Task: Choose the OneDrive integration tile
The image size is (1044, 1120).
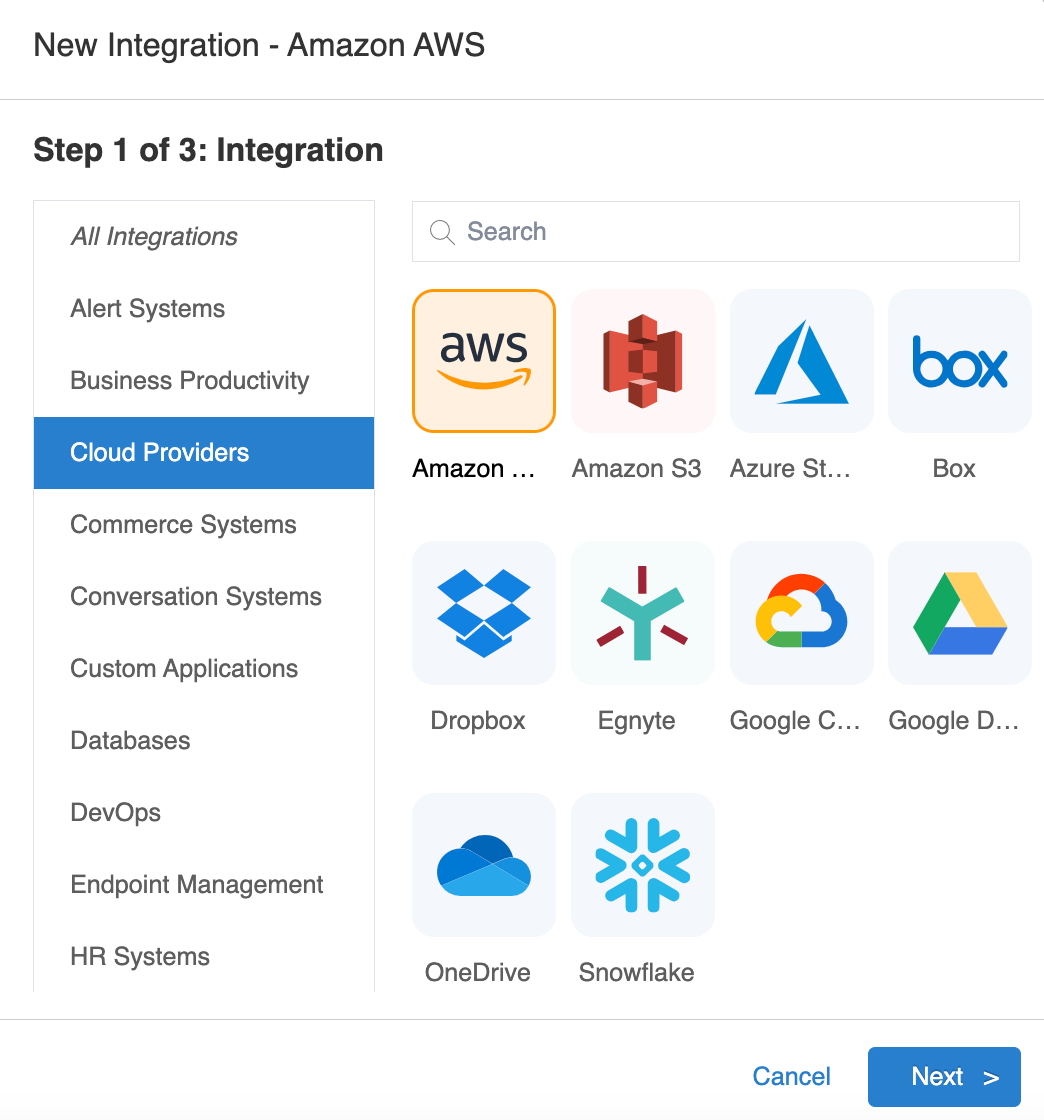Action: tap(484, 865)
